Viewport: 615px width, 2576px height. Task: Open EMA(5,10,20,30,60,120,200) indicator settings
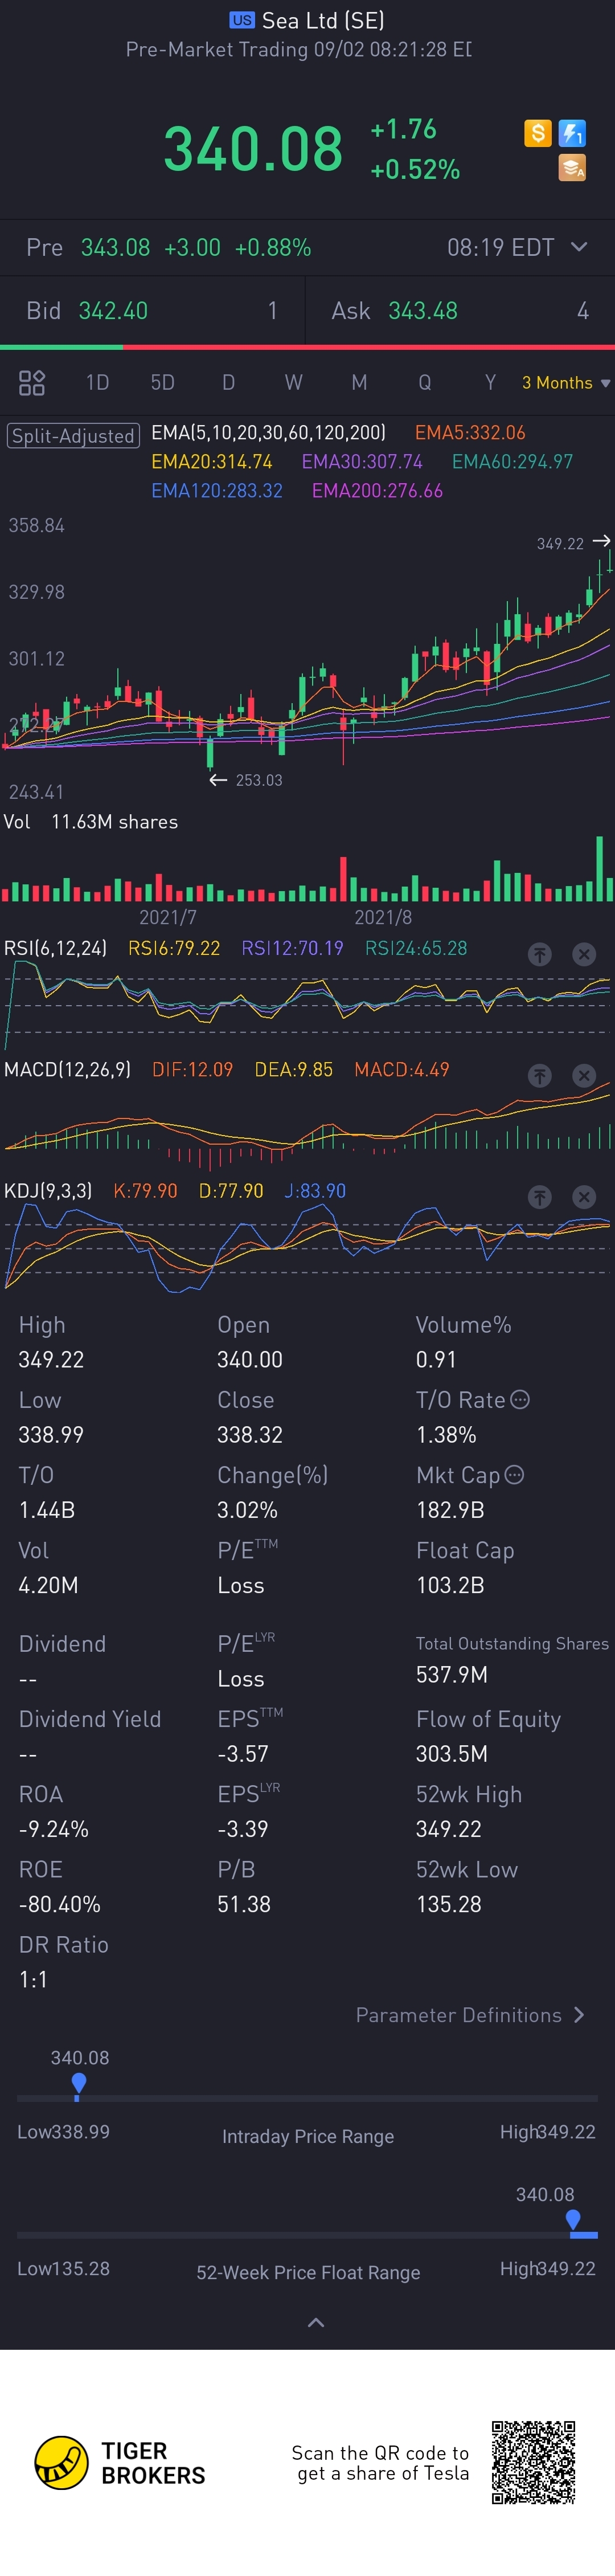point(268,433)
